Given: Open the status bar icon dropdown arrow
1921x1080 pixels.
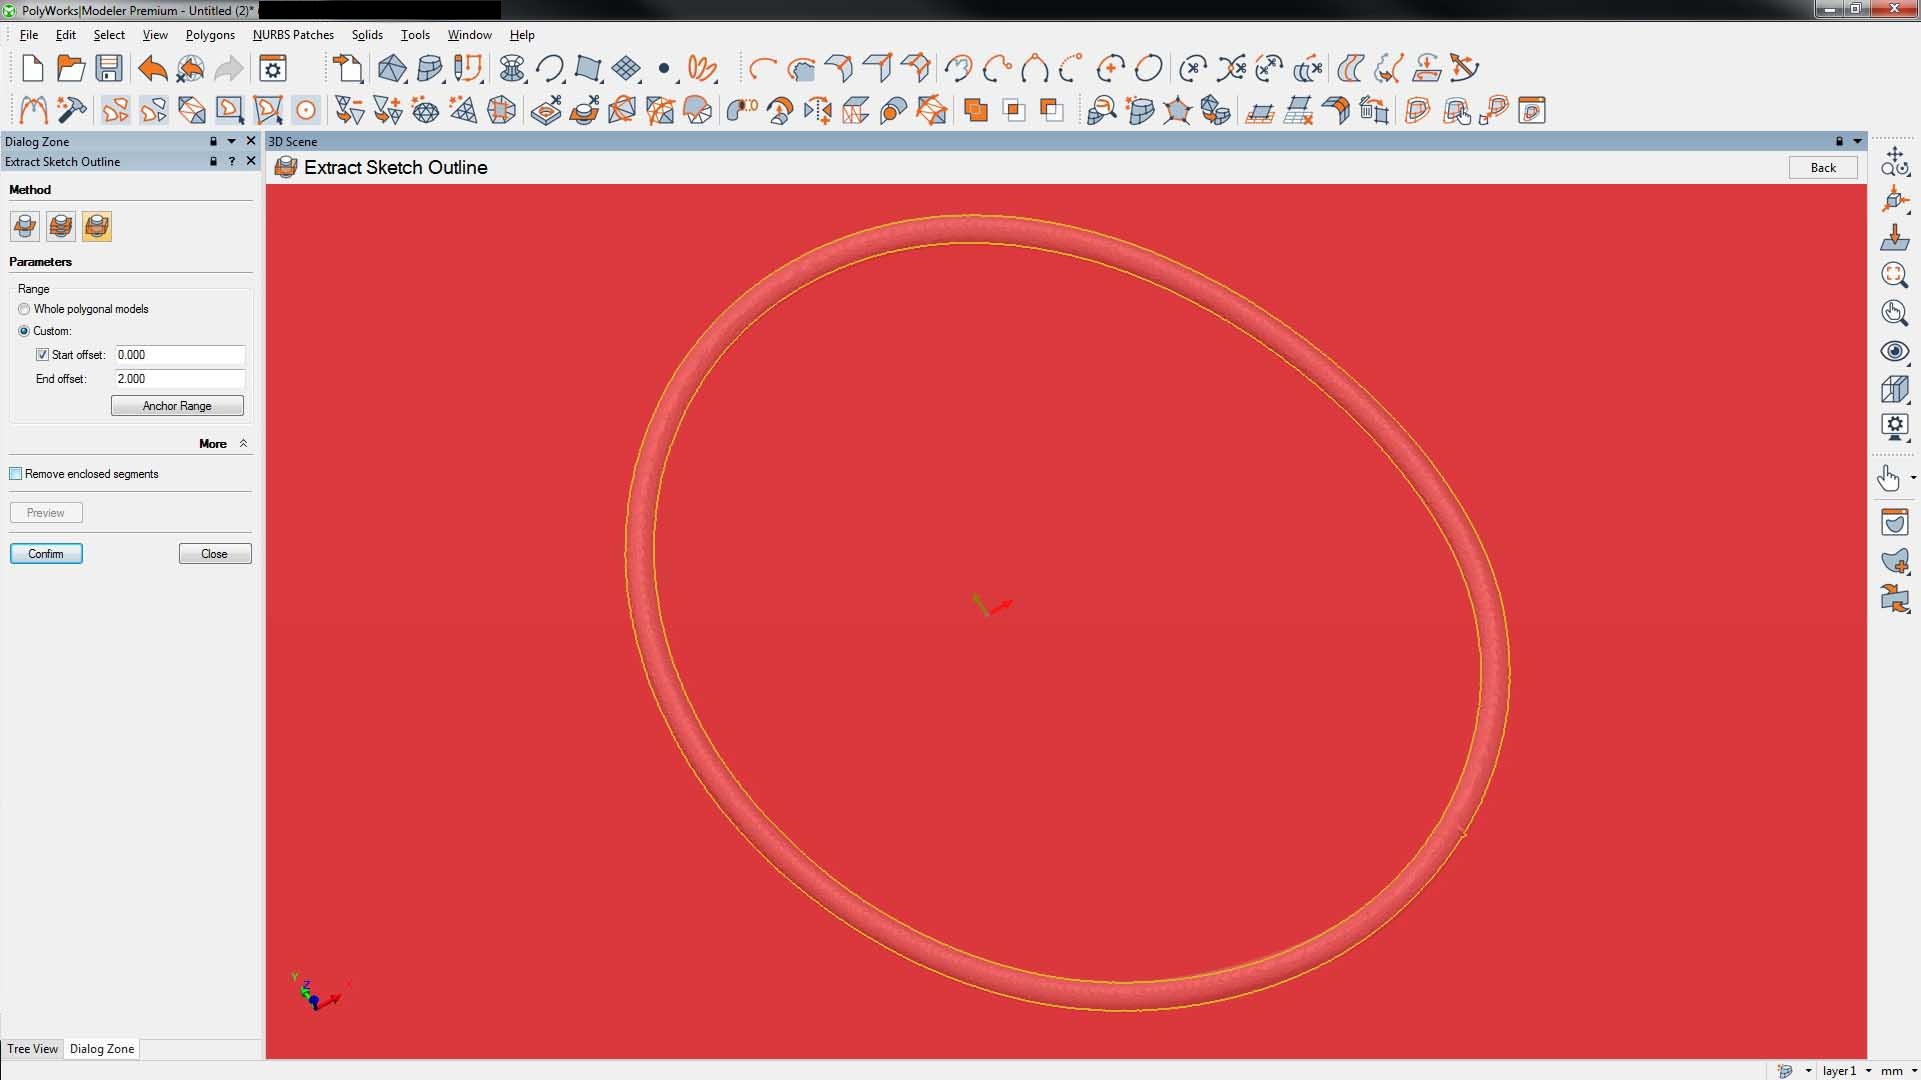Looking at the screenshot, I should tap(1808, 1071).
